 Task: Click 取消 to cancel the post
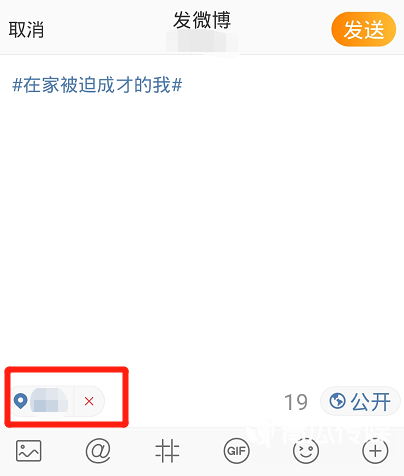(x=26, y=29)
